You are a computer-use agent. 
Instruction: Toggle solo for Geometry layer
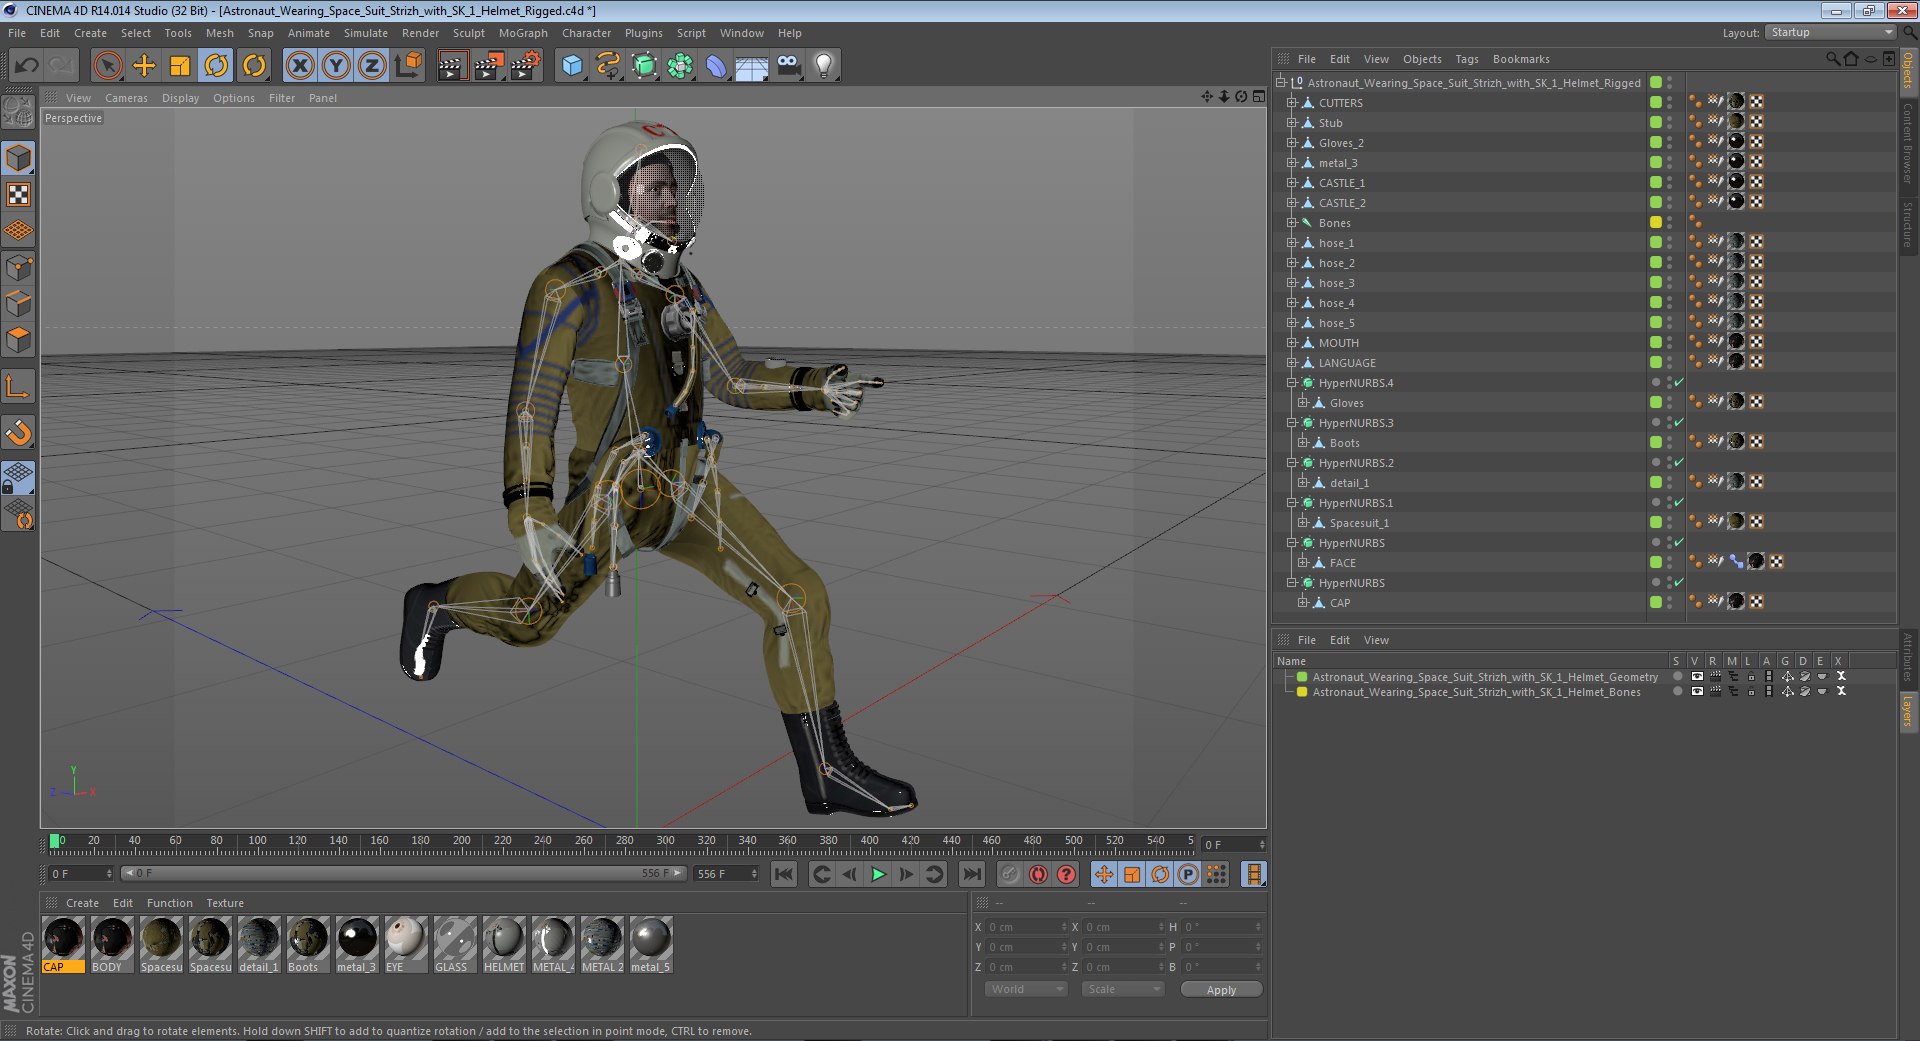coord(1678,677)
